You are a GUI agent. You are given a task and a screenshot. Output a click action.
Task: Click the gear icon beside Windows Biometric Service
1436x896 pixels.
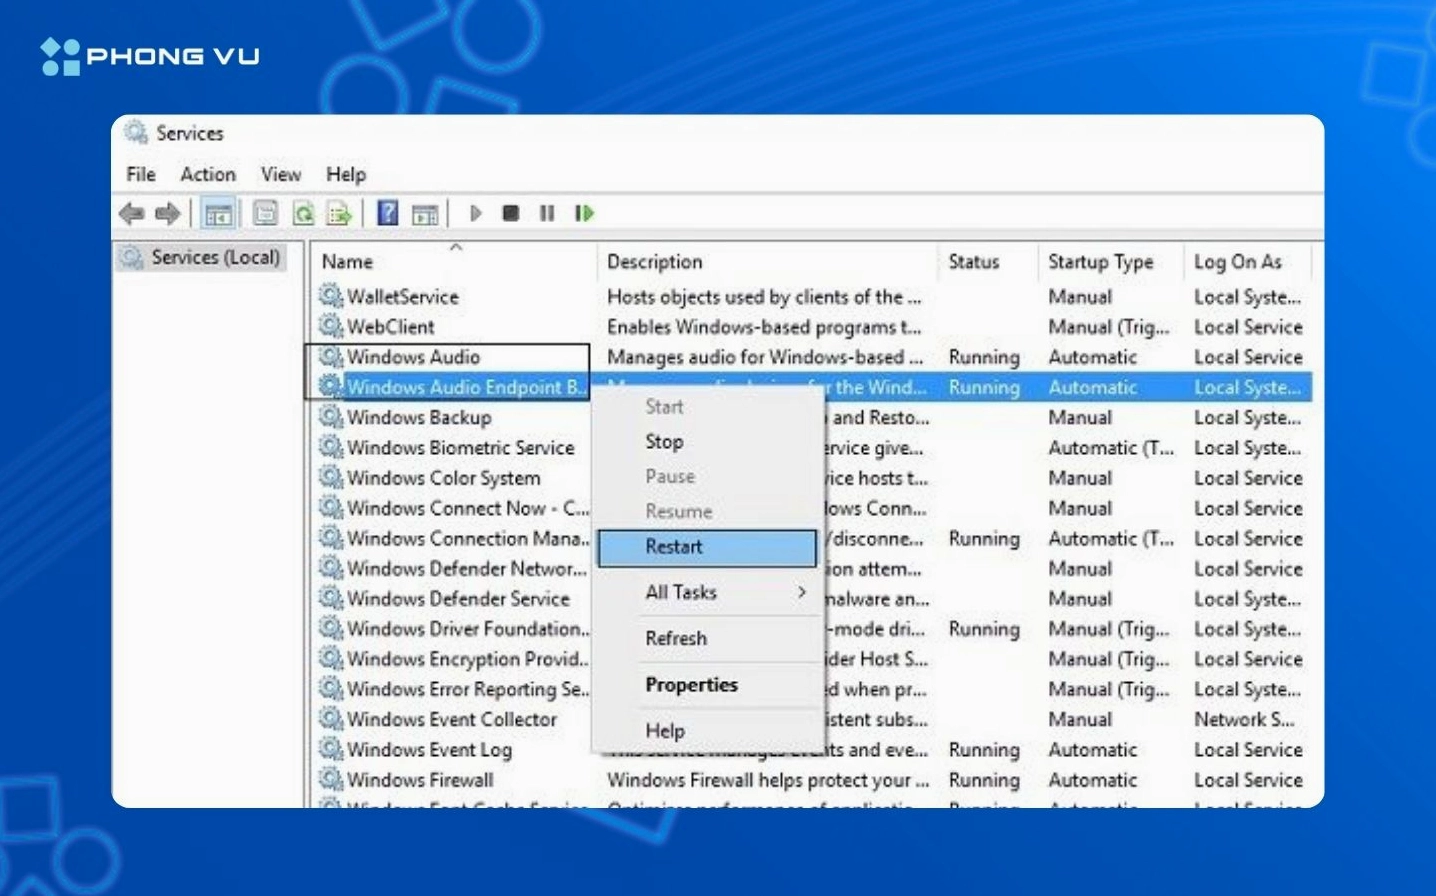click(331, 447)
